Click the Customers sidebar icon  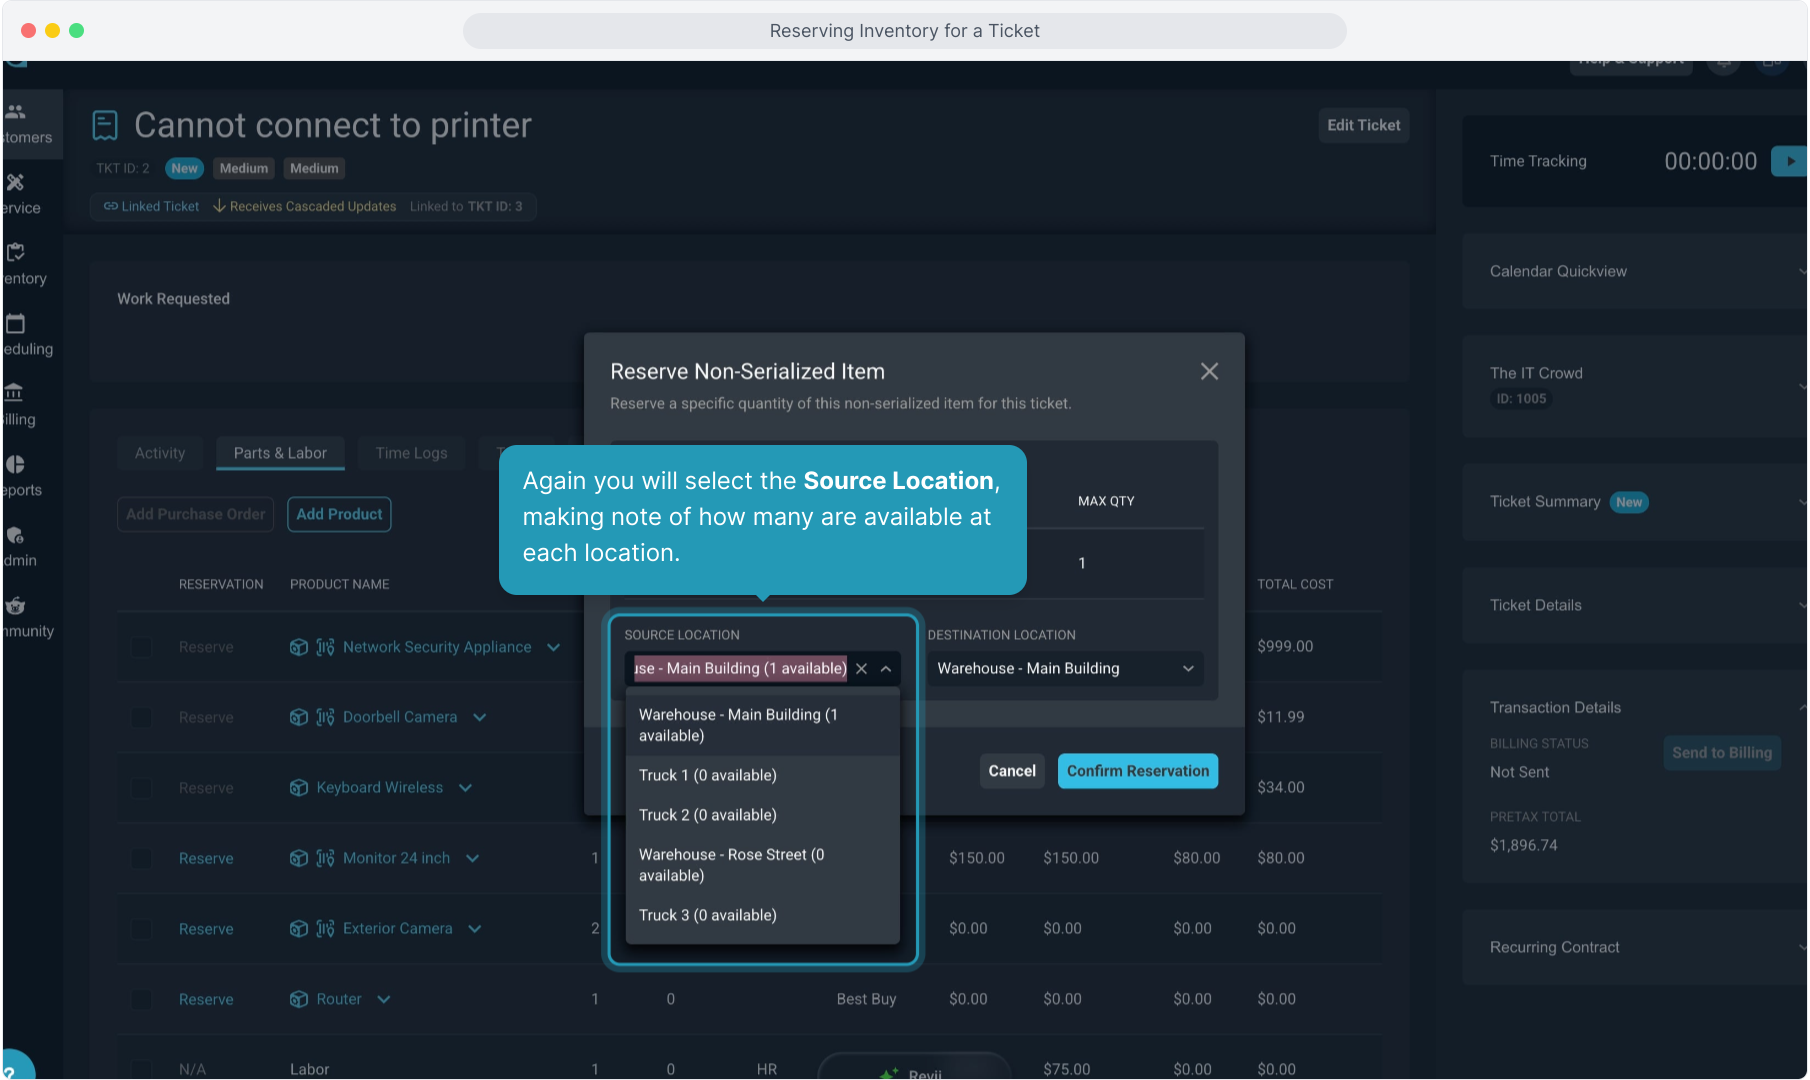[x=16, y=112]
